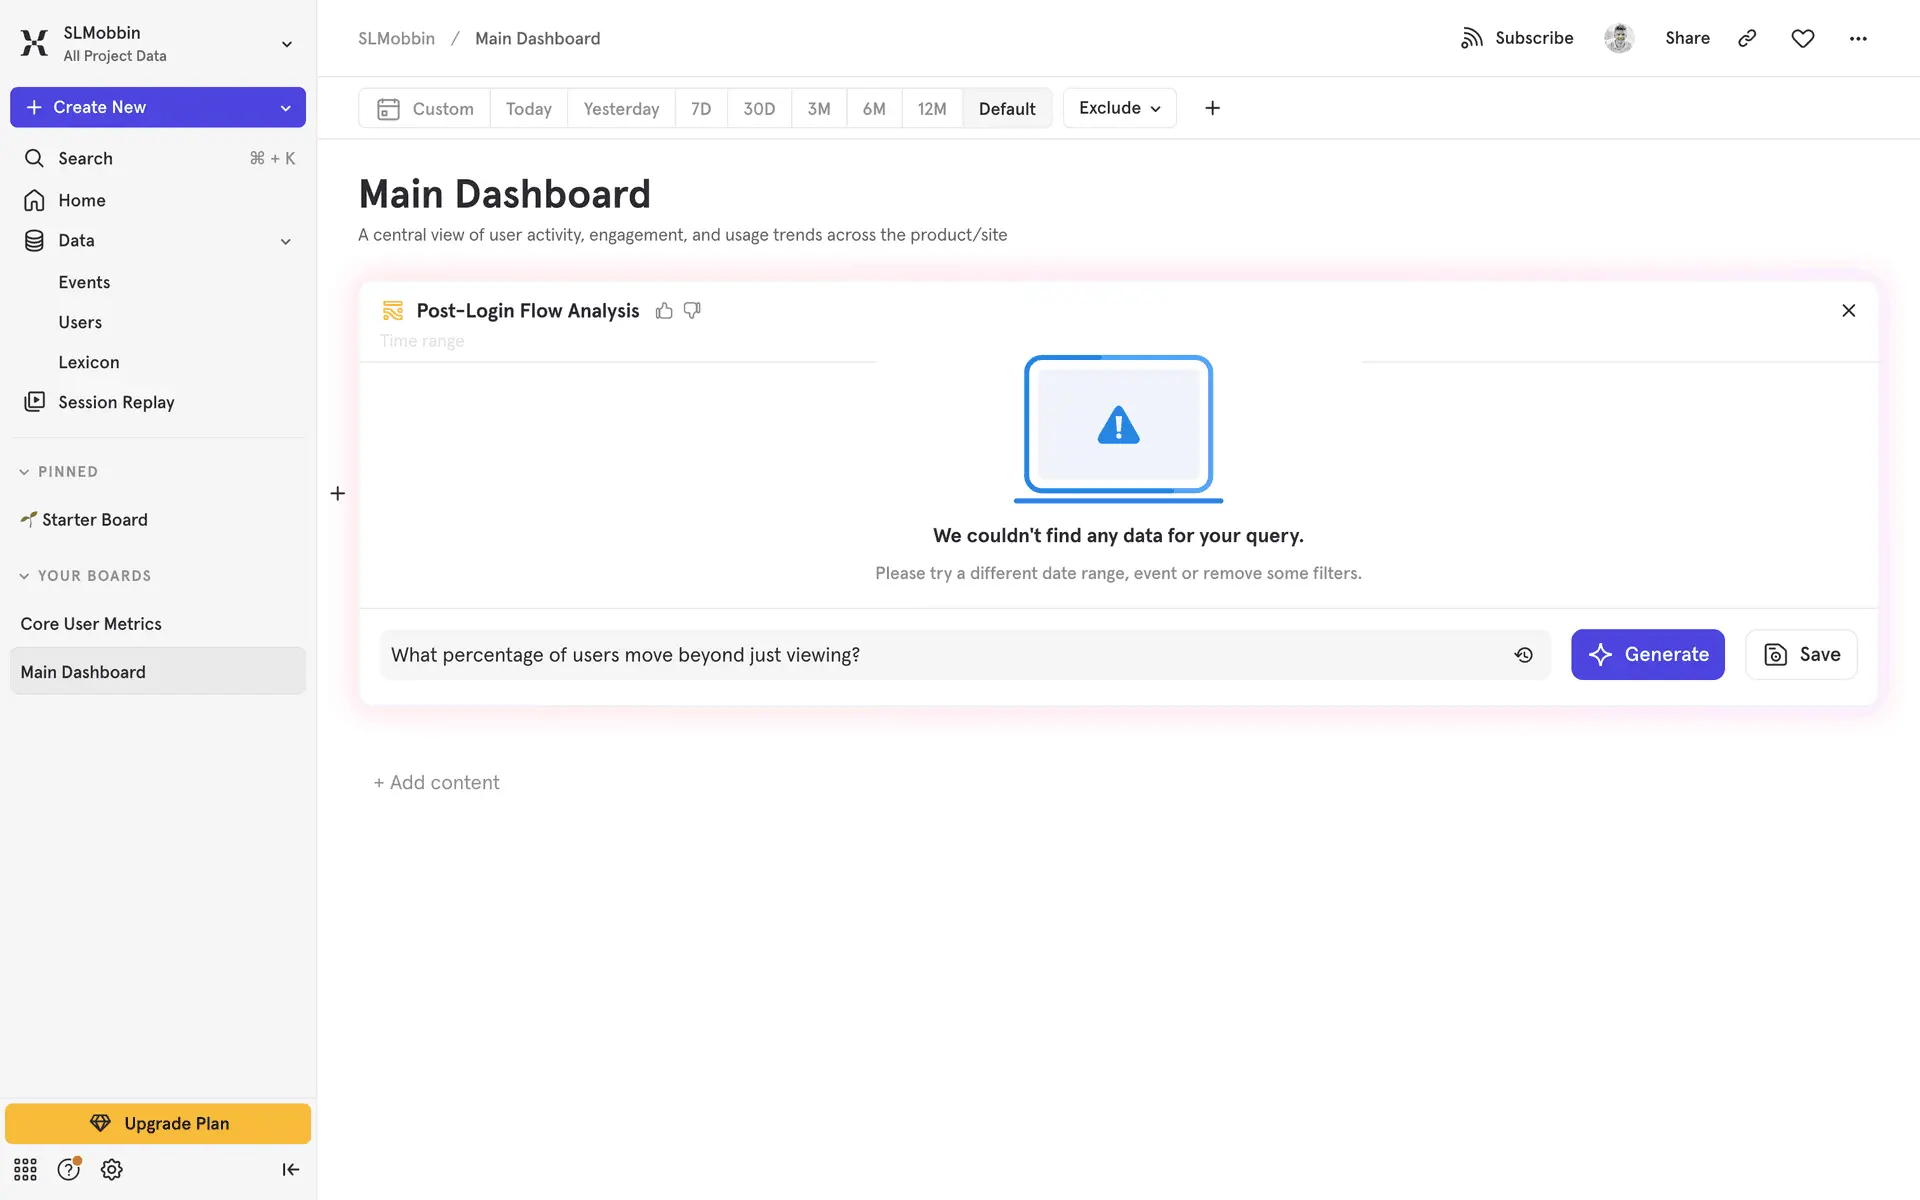
Task: Select the 30D date range tab
Action: tap(759, 108)
